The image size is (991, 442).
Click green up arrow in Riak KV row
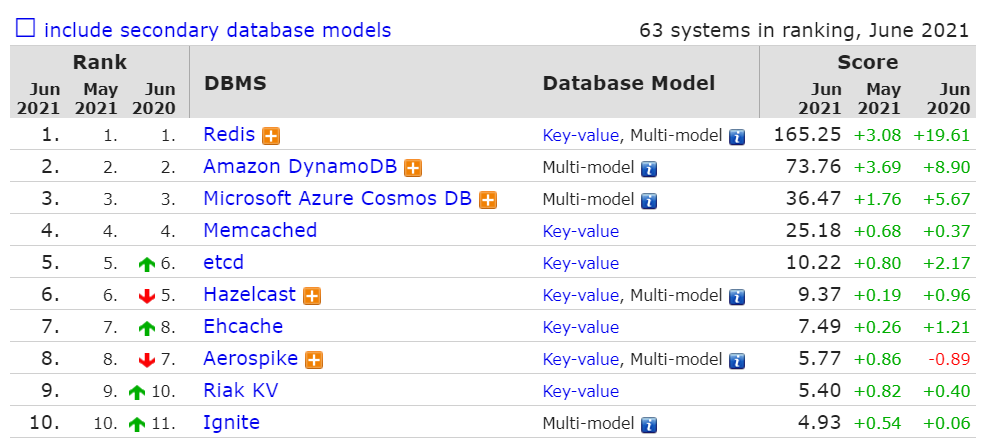click(137, 393)
